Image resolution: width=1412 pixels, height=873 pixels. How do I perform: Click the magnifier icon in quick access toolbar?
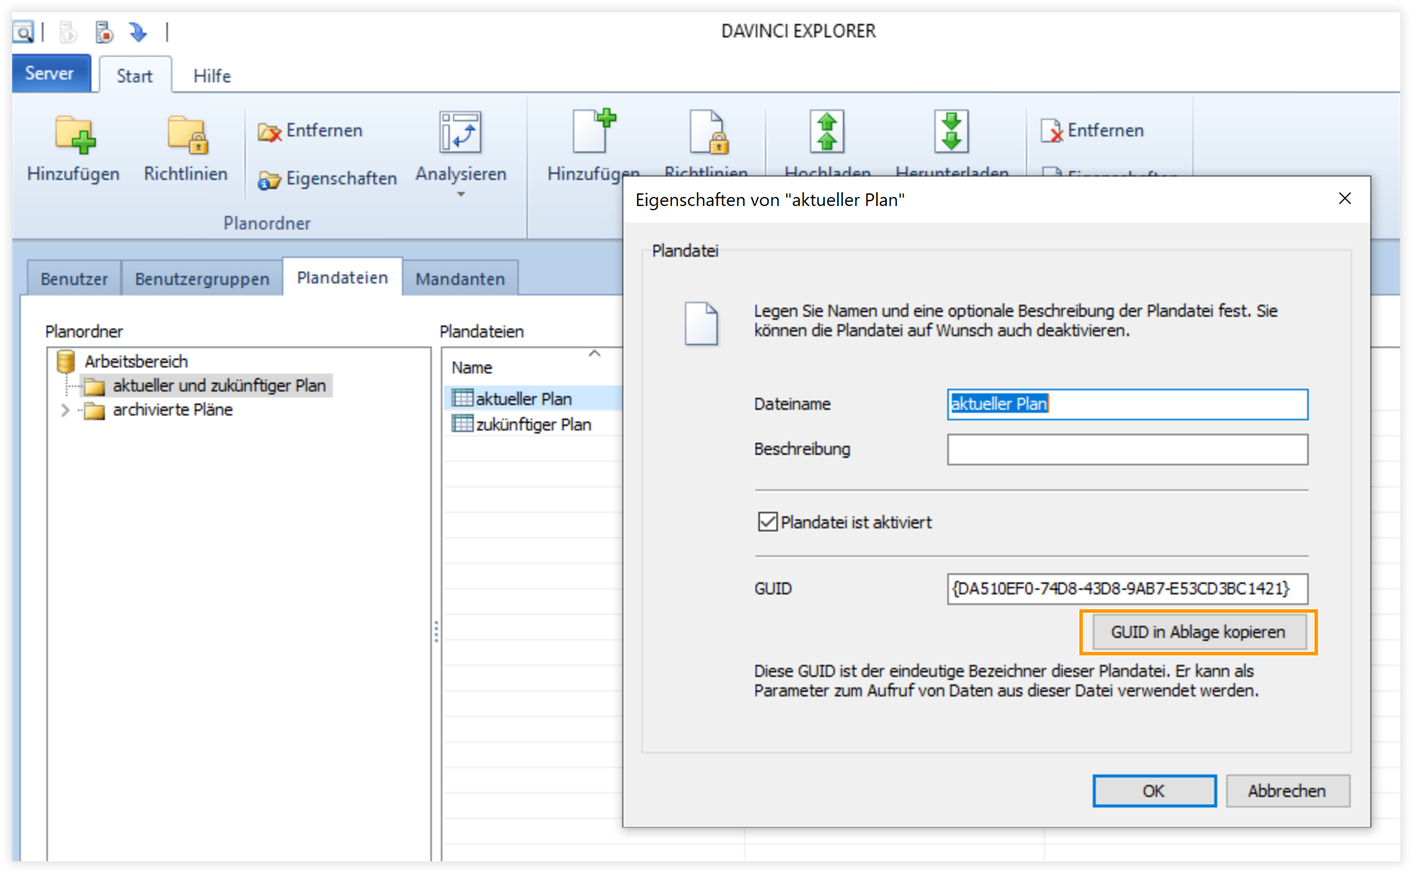23,32
